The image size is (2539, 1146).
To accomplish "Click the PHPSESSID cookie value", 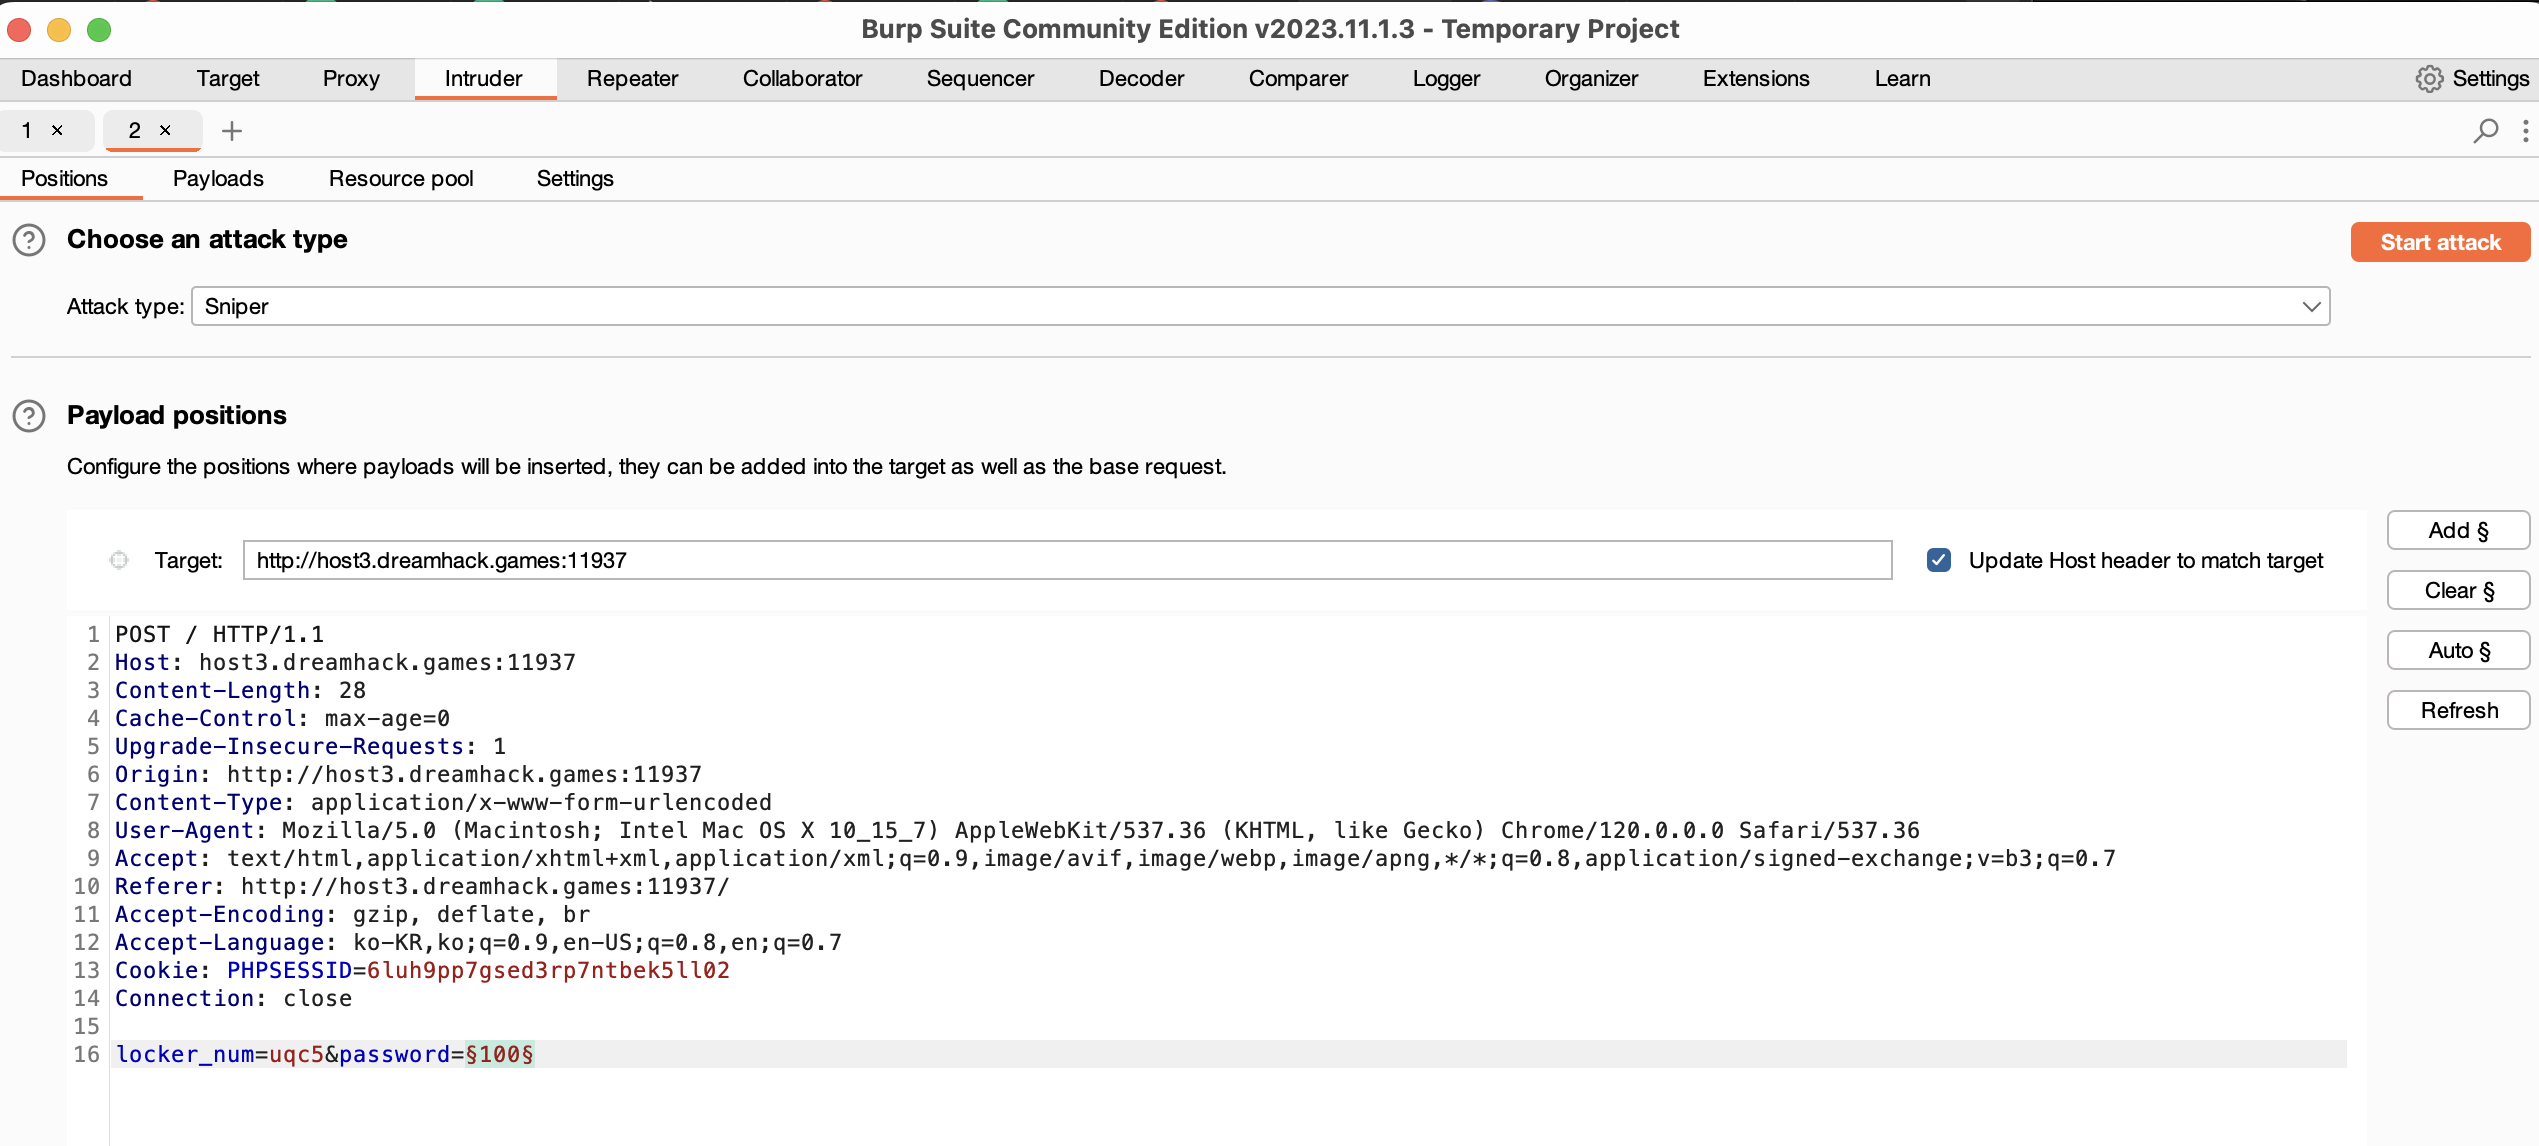I will (x=548, y=970).
